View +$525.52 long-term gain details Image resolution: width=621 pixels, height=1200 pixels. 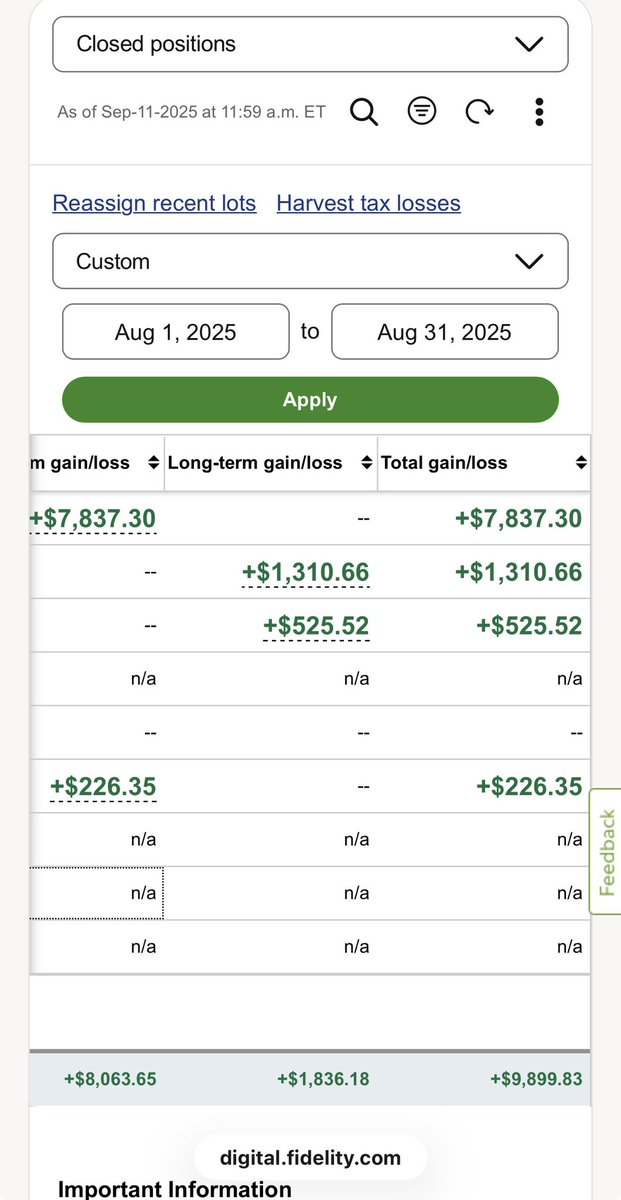316,626
